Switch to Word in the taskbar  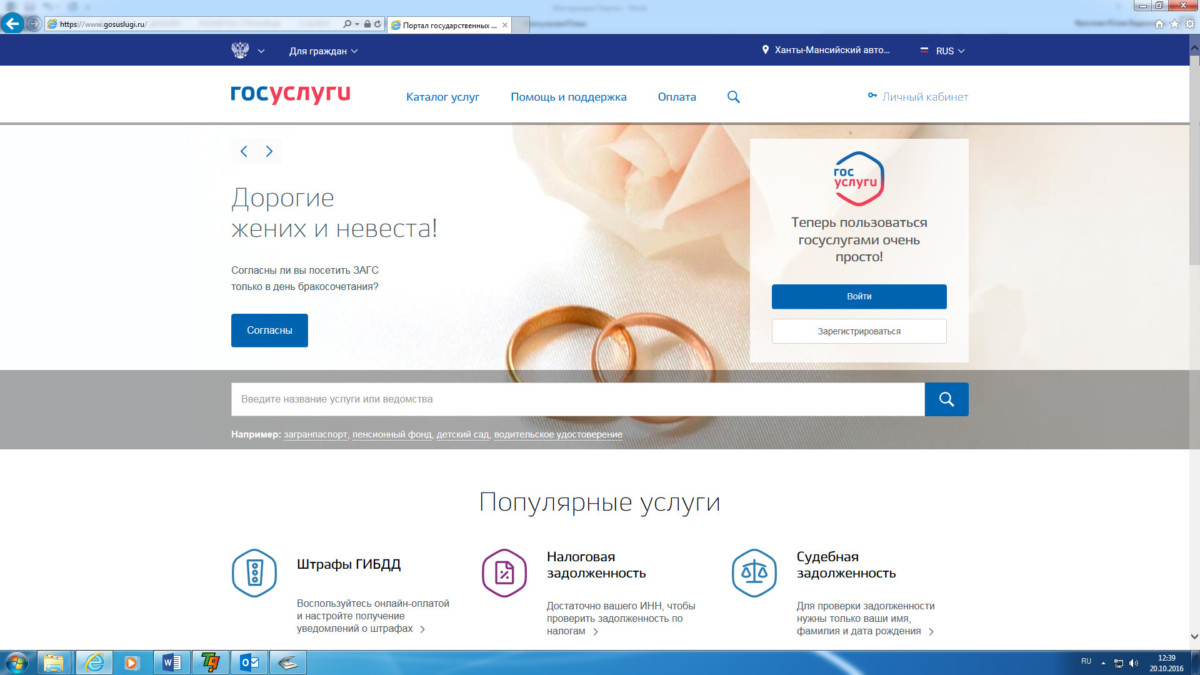[x=171, y=662]
